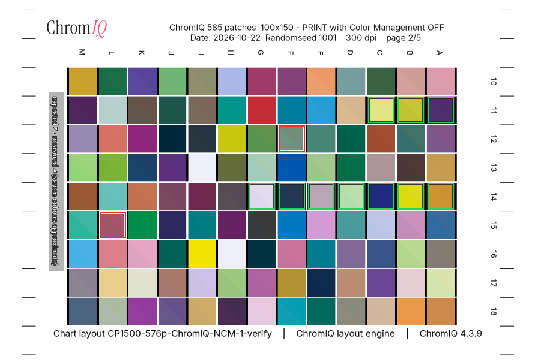535x362 pixels.
Task: Click the ChromIQ logo
Action: 77,28
